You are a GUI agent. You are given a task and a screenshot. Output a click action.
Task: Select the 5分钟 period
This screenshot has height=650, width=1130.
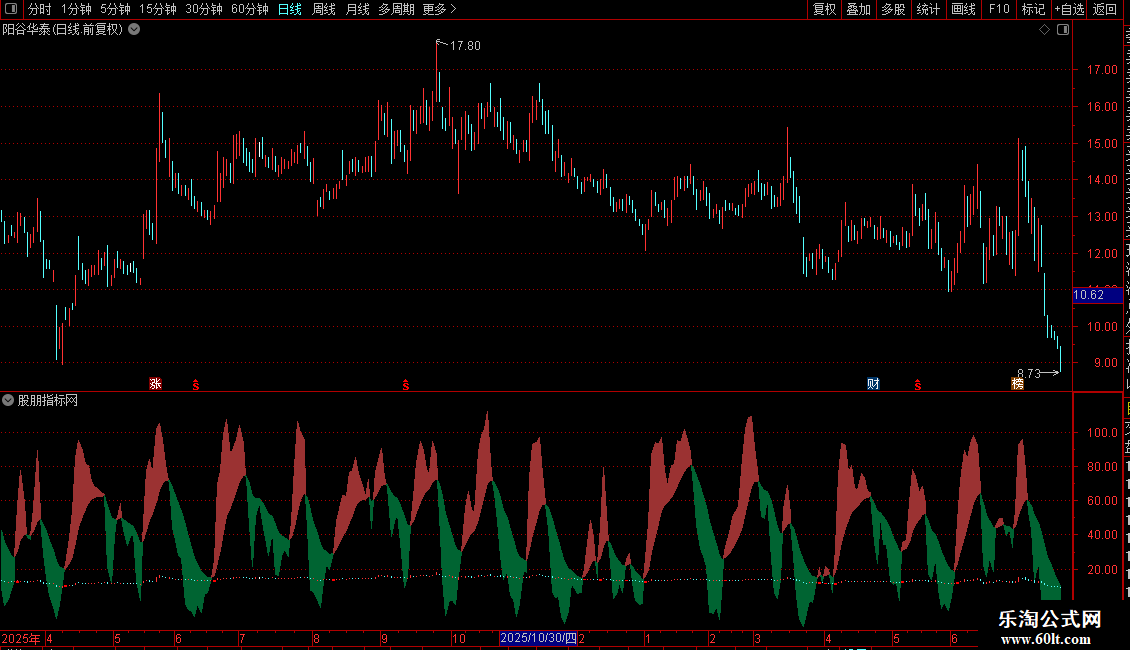pyautogui.click(x=115, y=9)
